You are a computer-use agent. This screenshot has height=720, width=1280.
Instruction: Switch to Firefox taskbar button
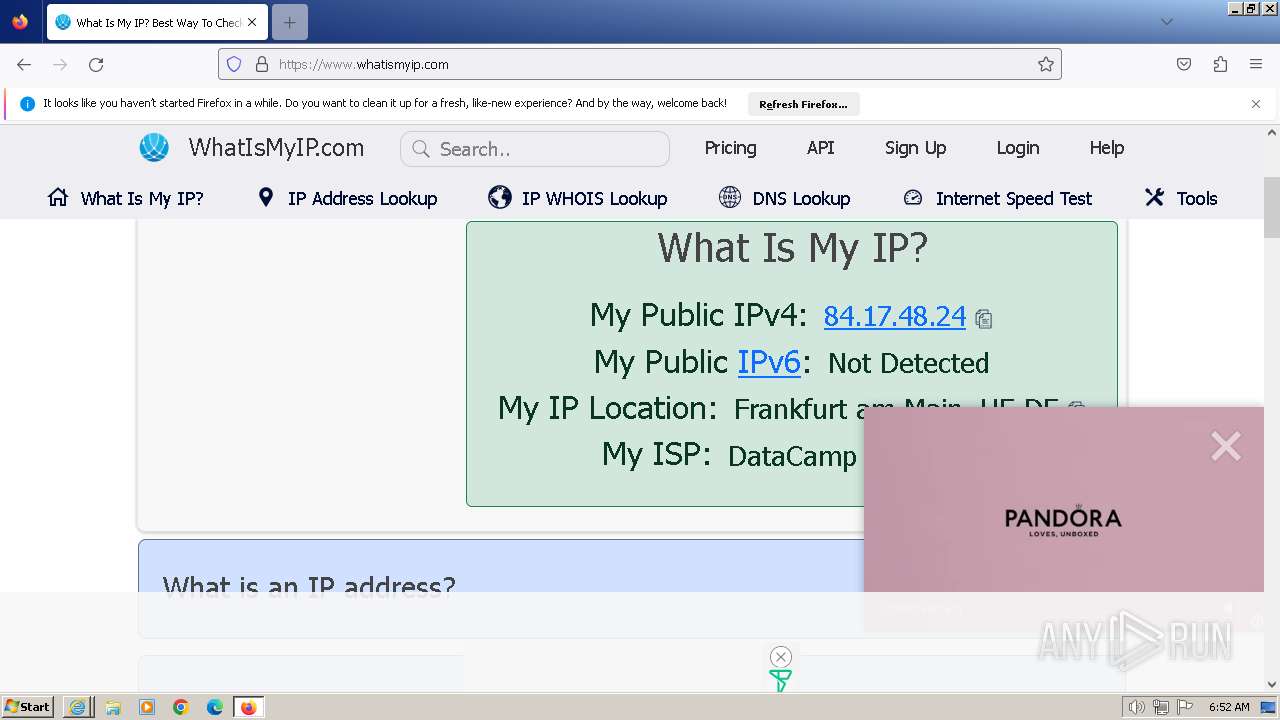pos(248,707)
